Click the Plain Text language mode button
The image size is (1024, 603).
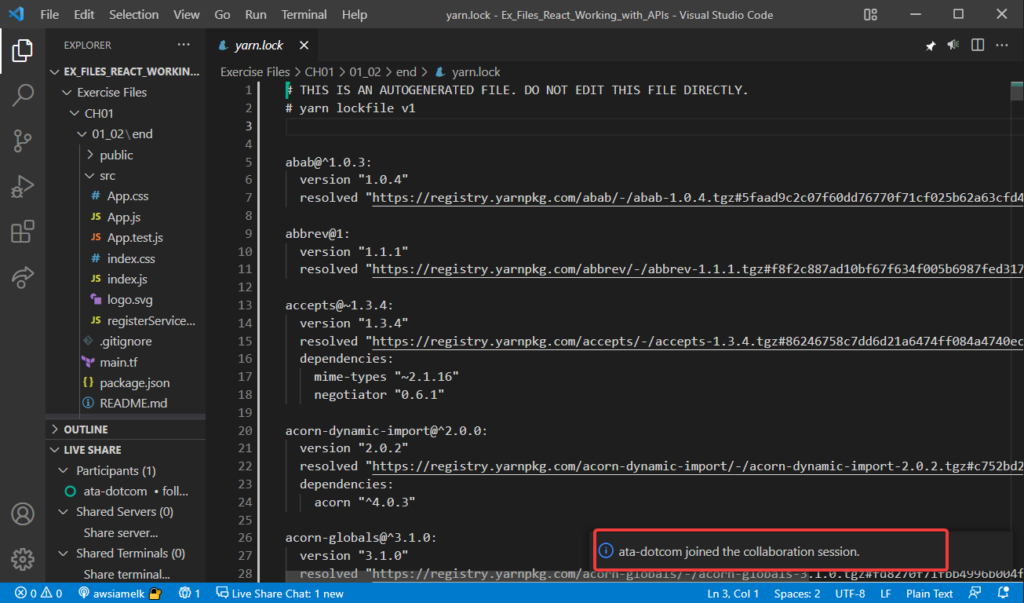click(x=929, y=593)
